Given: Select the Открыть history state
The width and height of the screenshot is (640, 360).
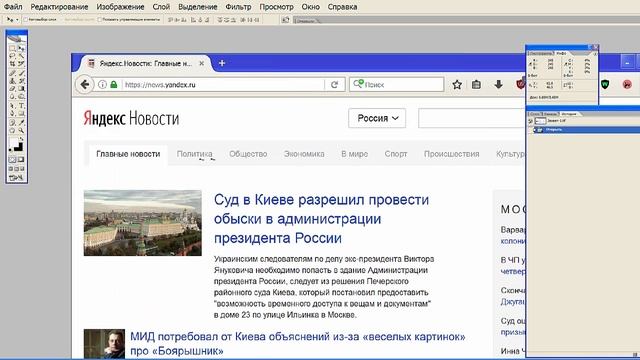Looking at the screenshot, I should (x=587, y=130).
